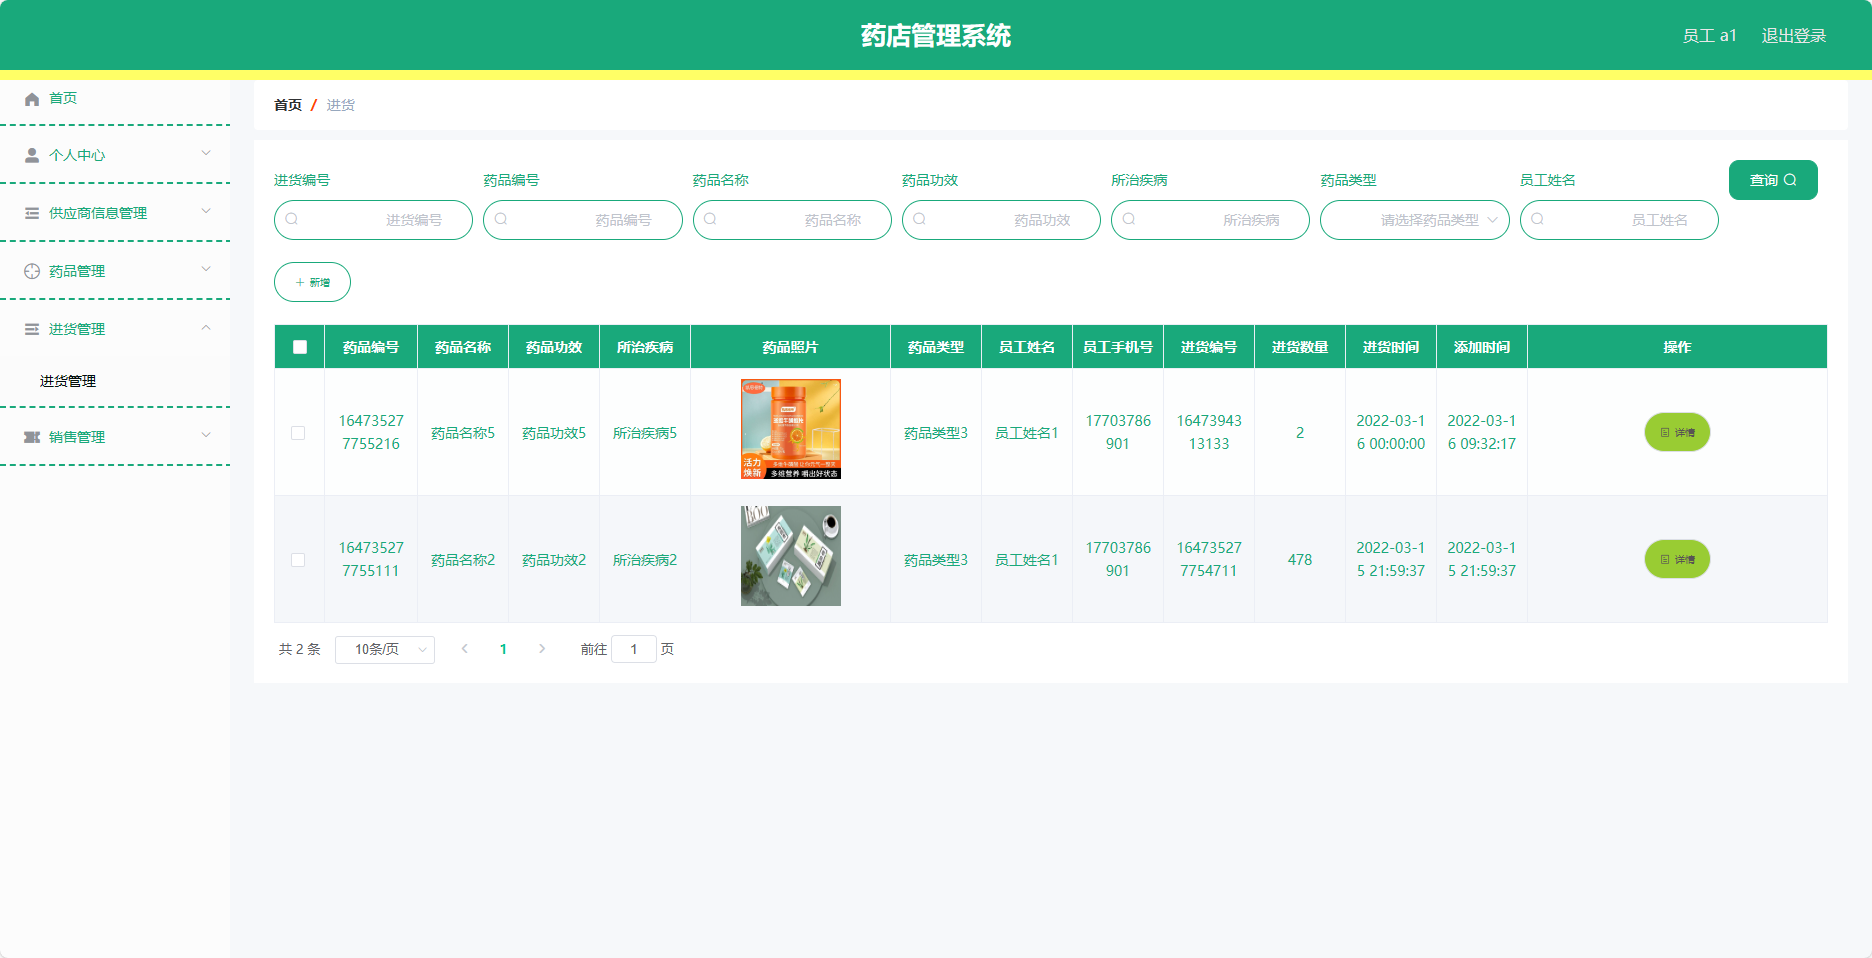Screen dimensions: 1872x958
Task: Click search icon in 药品功效 field
Action: pos(919,219)
